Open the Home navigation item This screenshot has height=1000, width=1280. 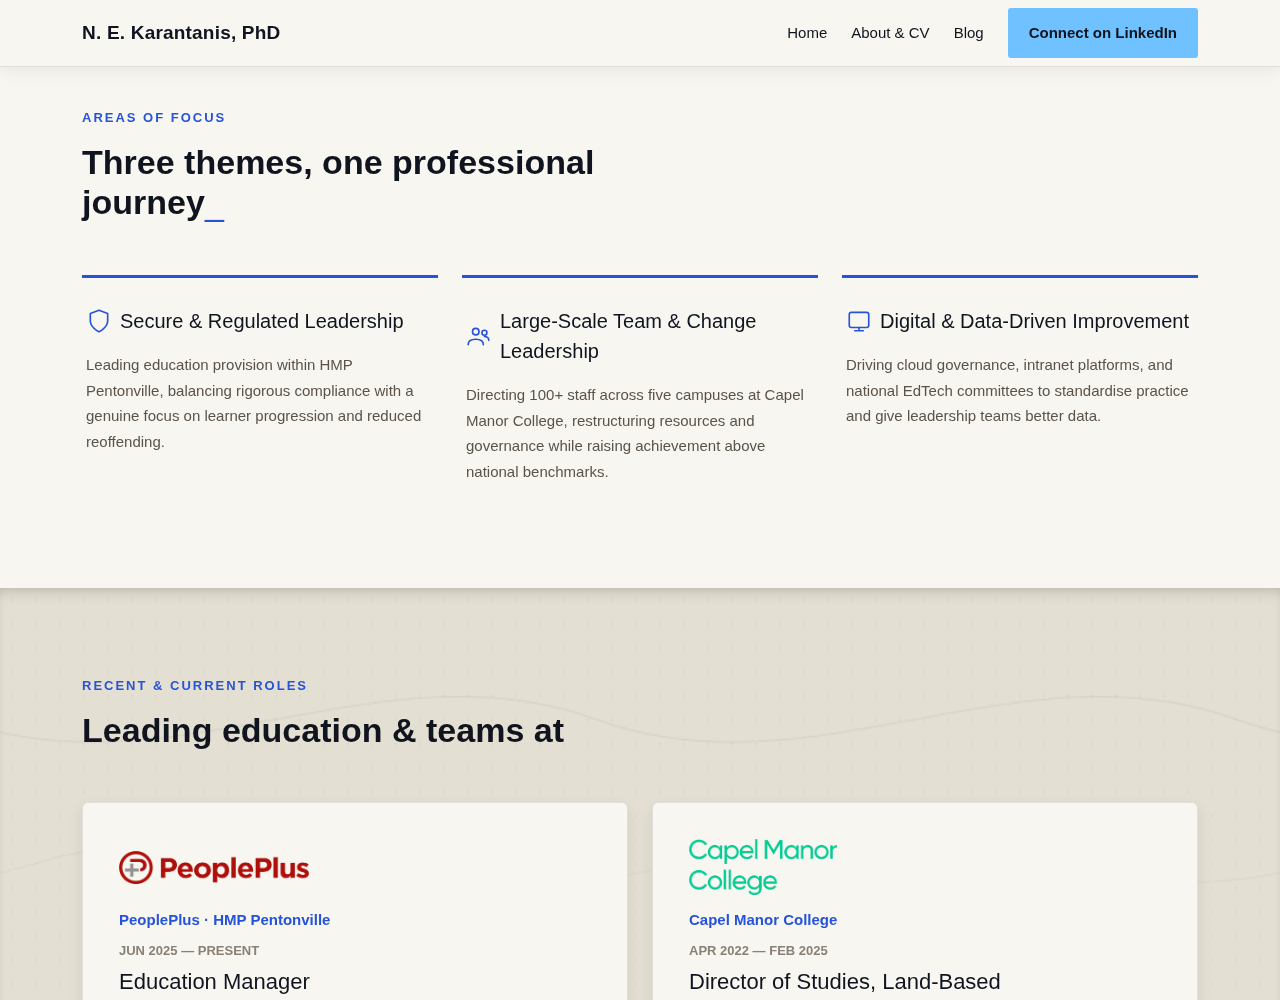coord(807,33)
